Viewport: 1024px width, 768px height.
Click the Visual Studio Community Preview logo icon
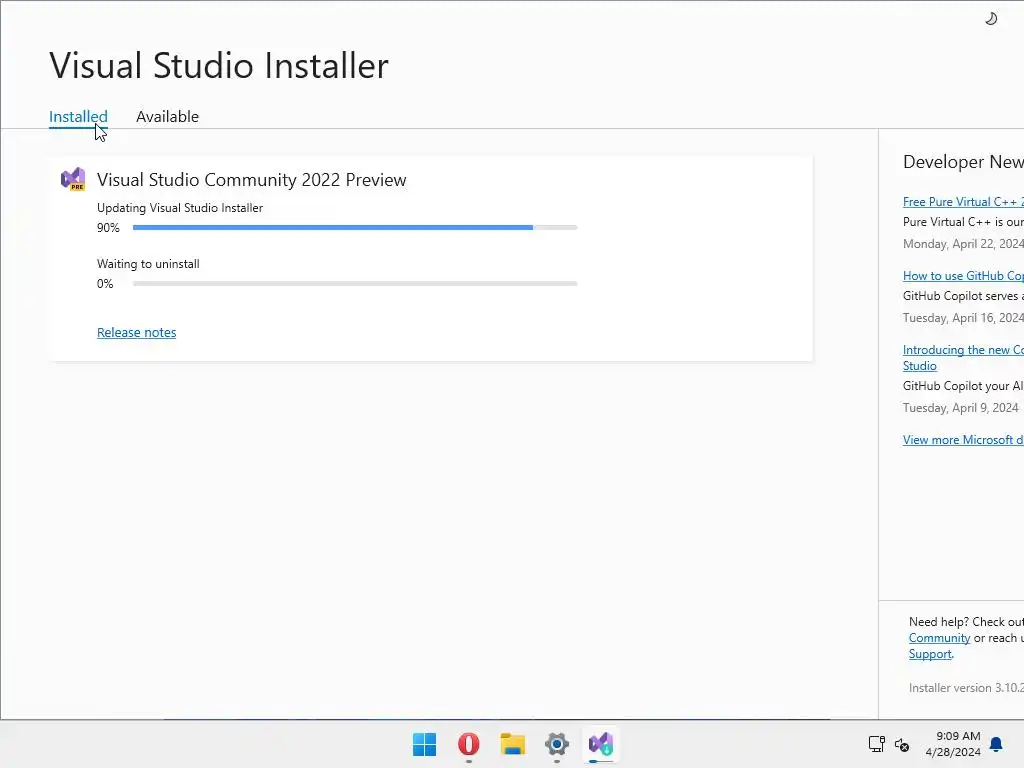[x=73, y=179]
